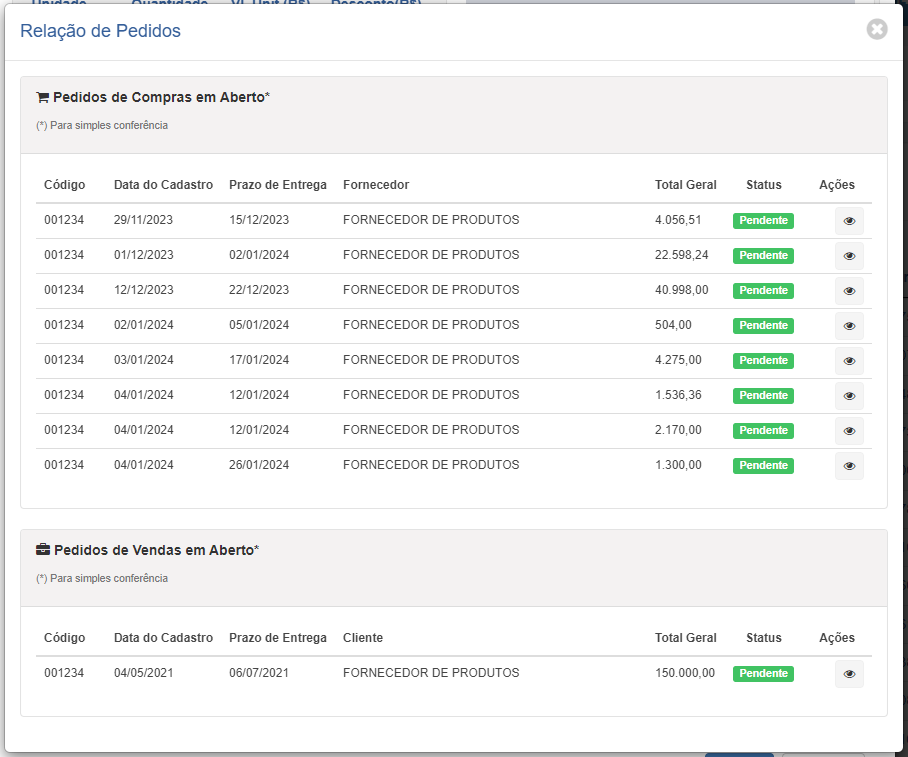Select registration date 01/12/2023
908x757 pixels.
(x=144, y=255)
